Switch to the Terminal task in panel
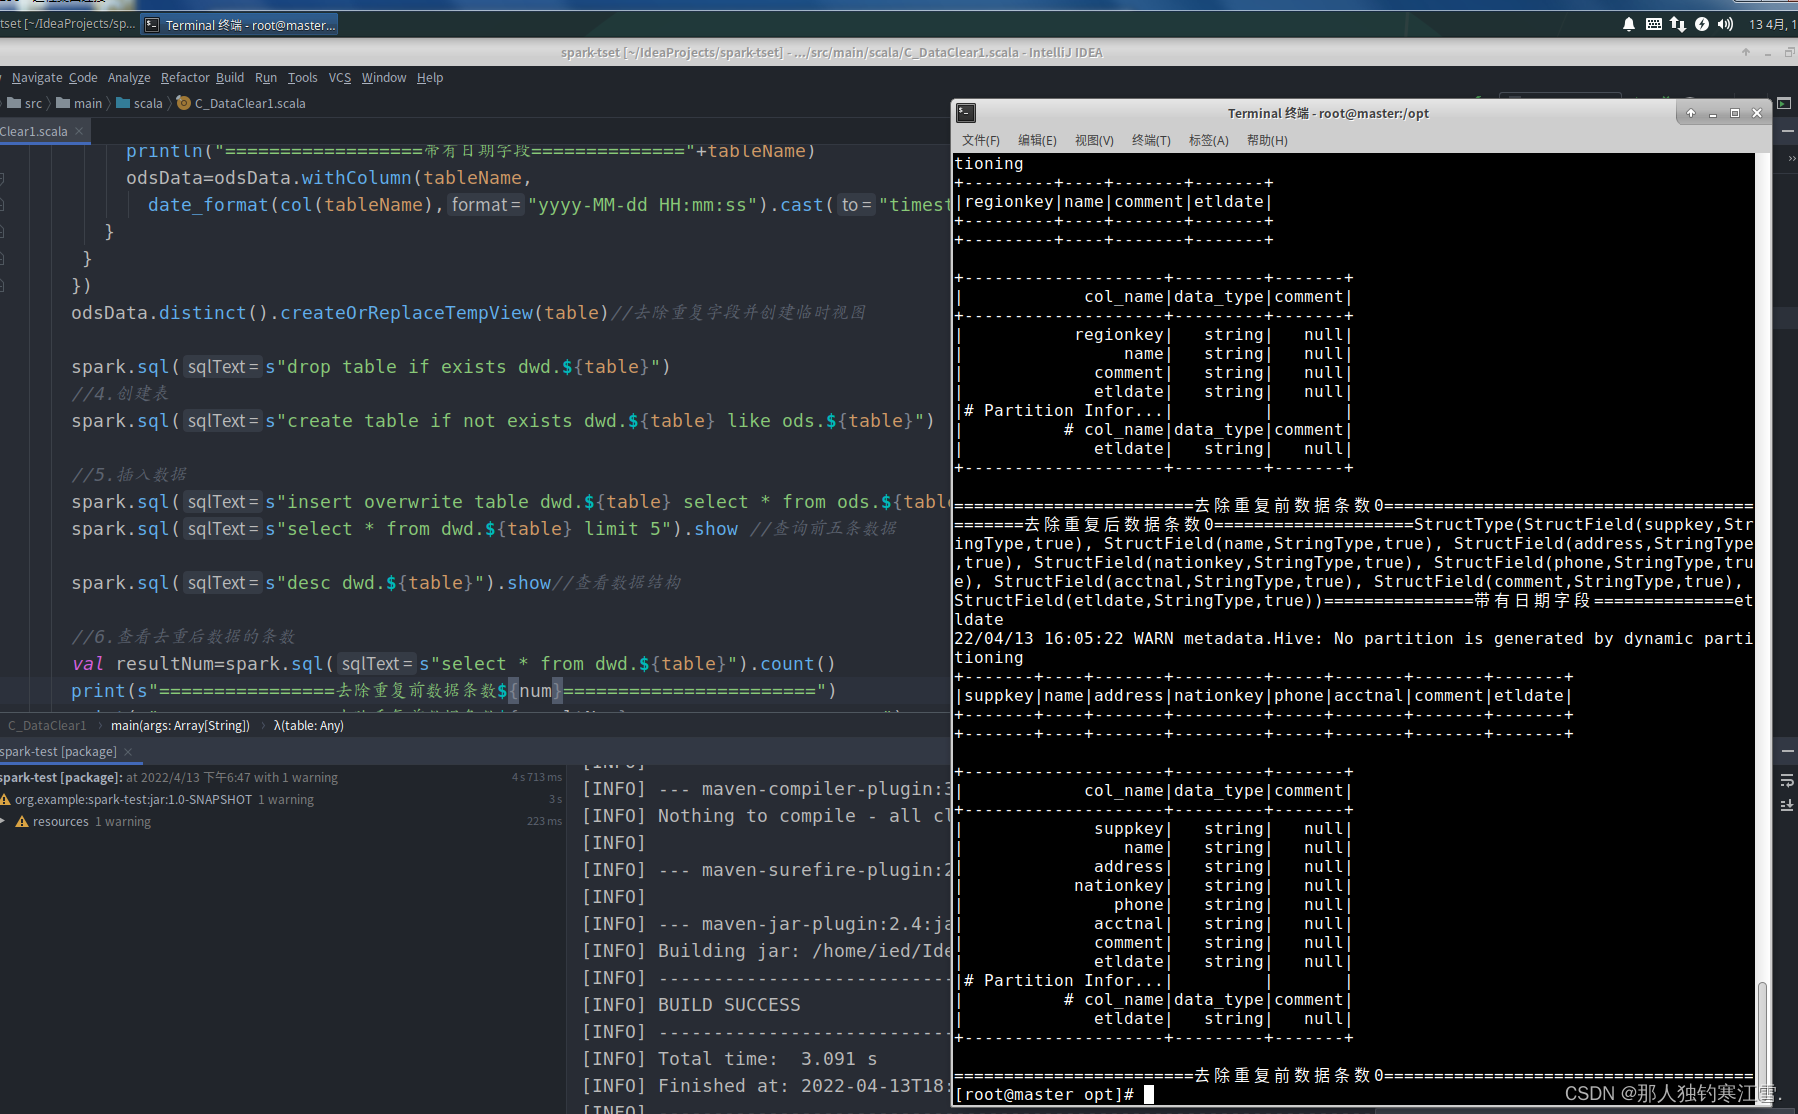Screen dimensions: 1798x1114 [240, 25]
